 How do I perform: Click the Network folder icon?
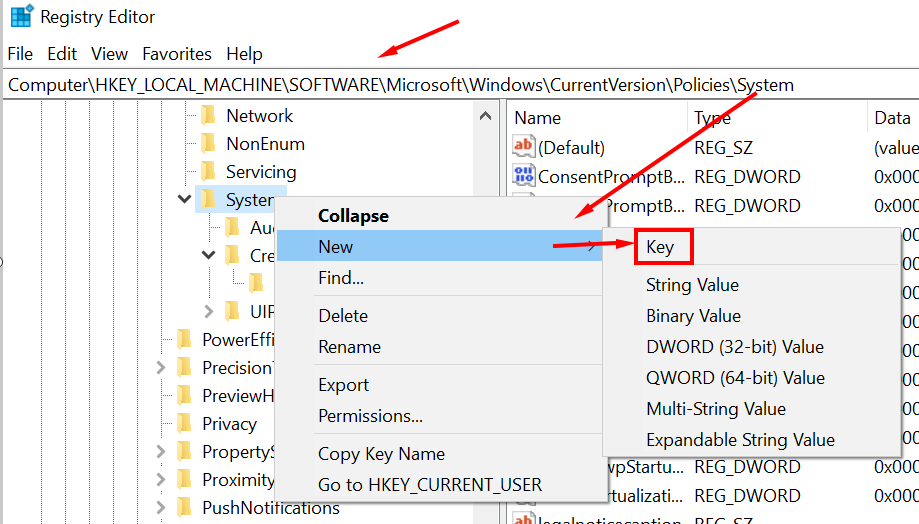click(209, 115)
